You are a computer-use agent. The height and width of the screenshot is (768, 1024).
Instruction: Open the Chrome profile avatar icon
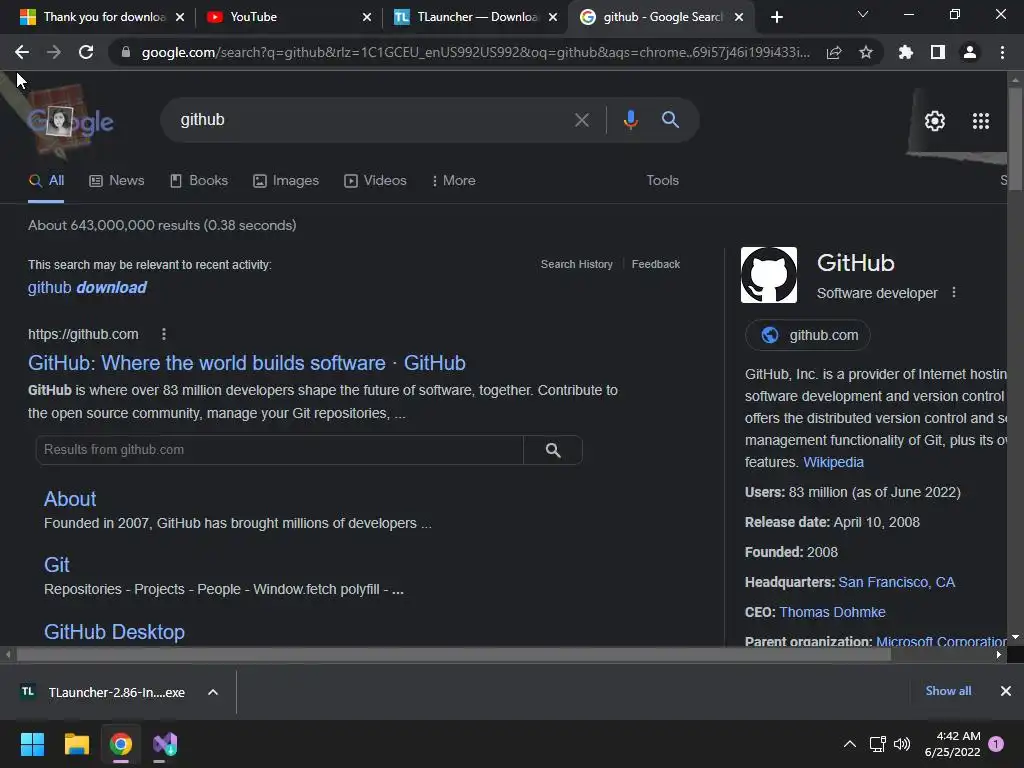970,52
